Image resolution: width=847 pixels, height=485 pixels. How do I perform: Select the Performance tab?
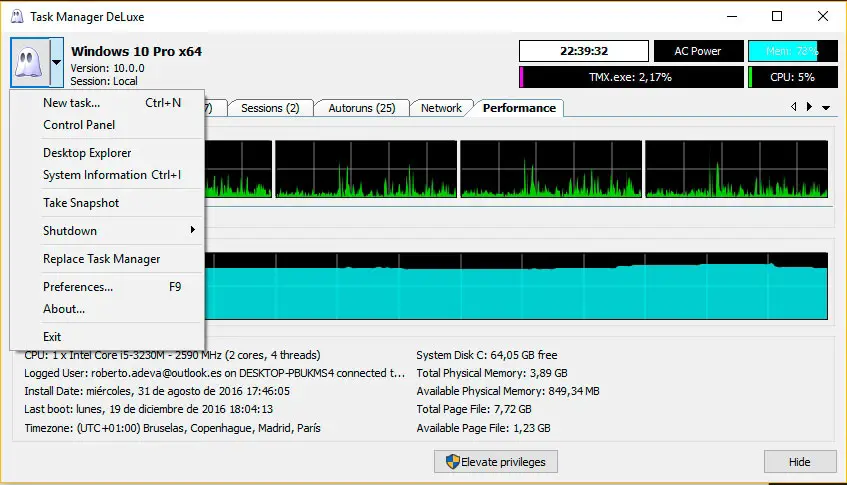[519, 108]
